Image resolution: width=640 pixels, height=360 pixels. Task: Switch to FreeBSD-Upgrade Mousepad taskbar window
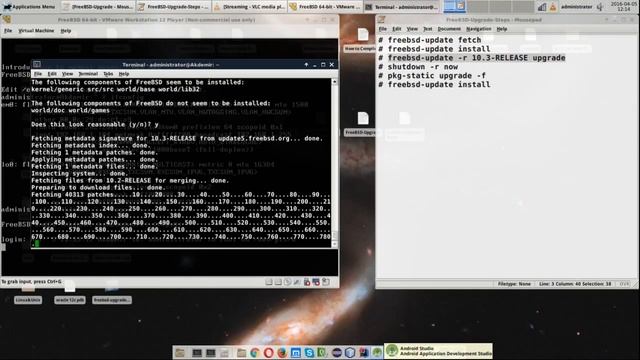click(98, 7)
